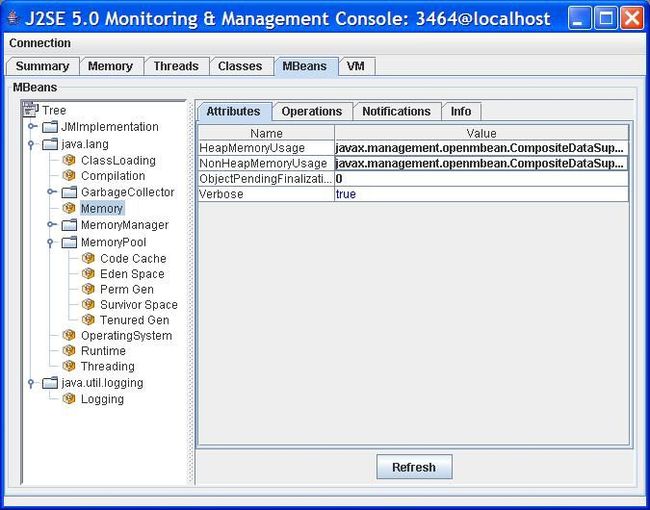Select the ClassLoading tree label
Viewport: 650px width, 510px height.
point(118,160)
